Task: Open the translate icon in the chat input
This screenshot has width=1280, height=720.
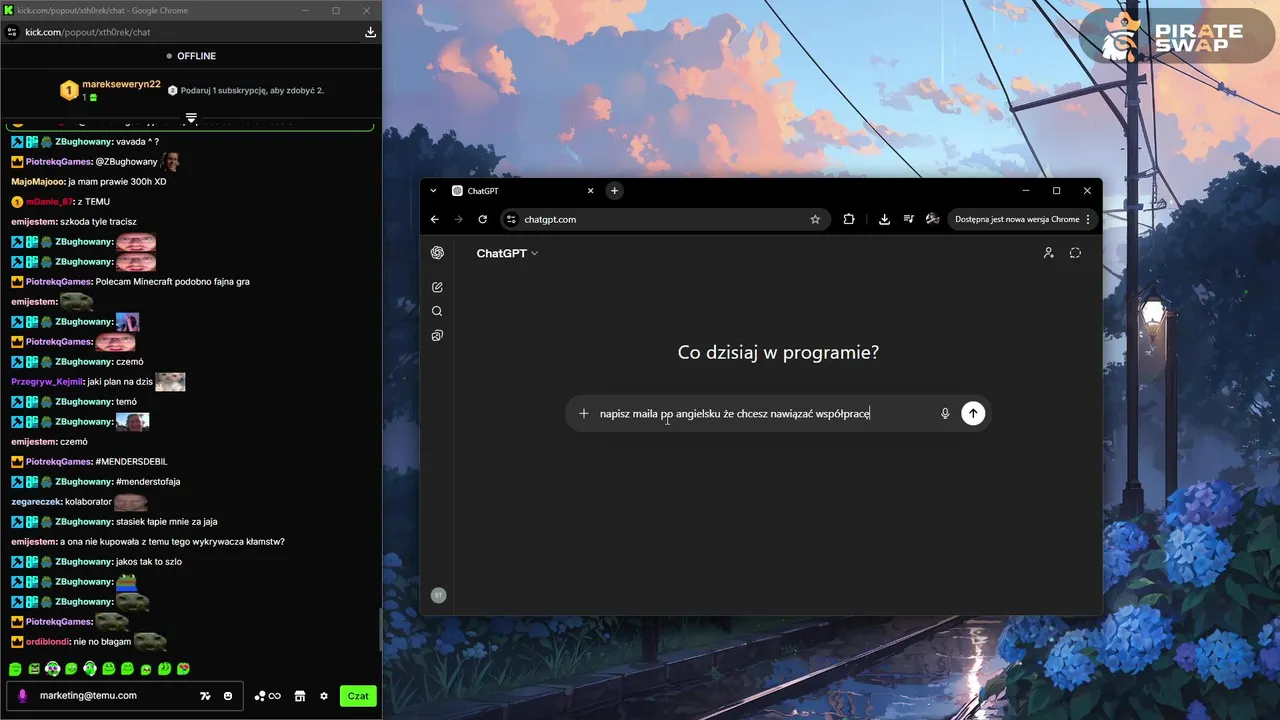Action: point(205,696)
